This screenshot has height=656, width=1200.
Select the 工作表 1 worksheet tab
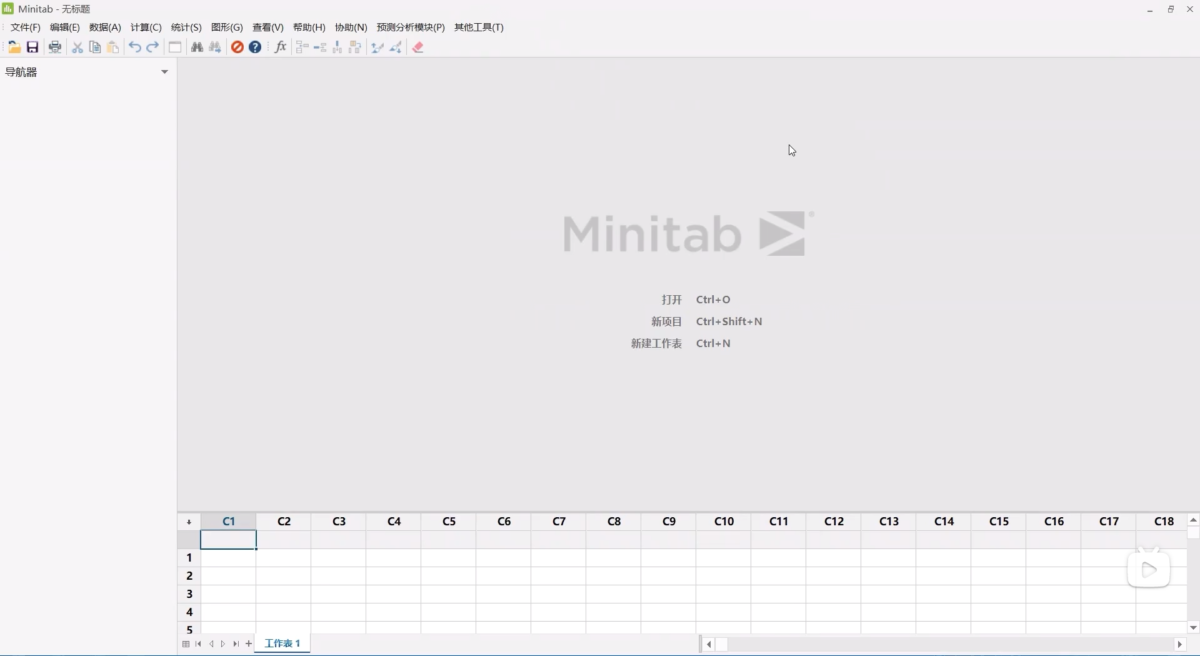(x=282, y=644)
